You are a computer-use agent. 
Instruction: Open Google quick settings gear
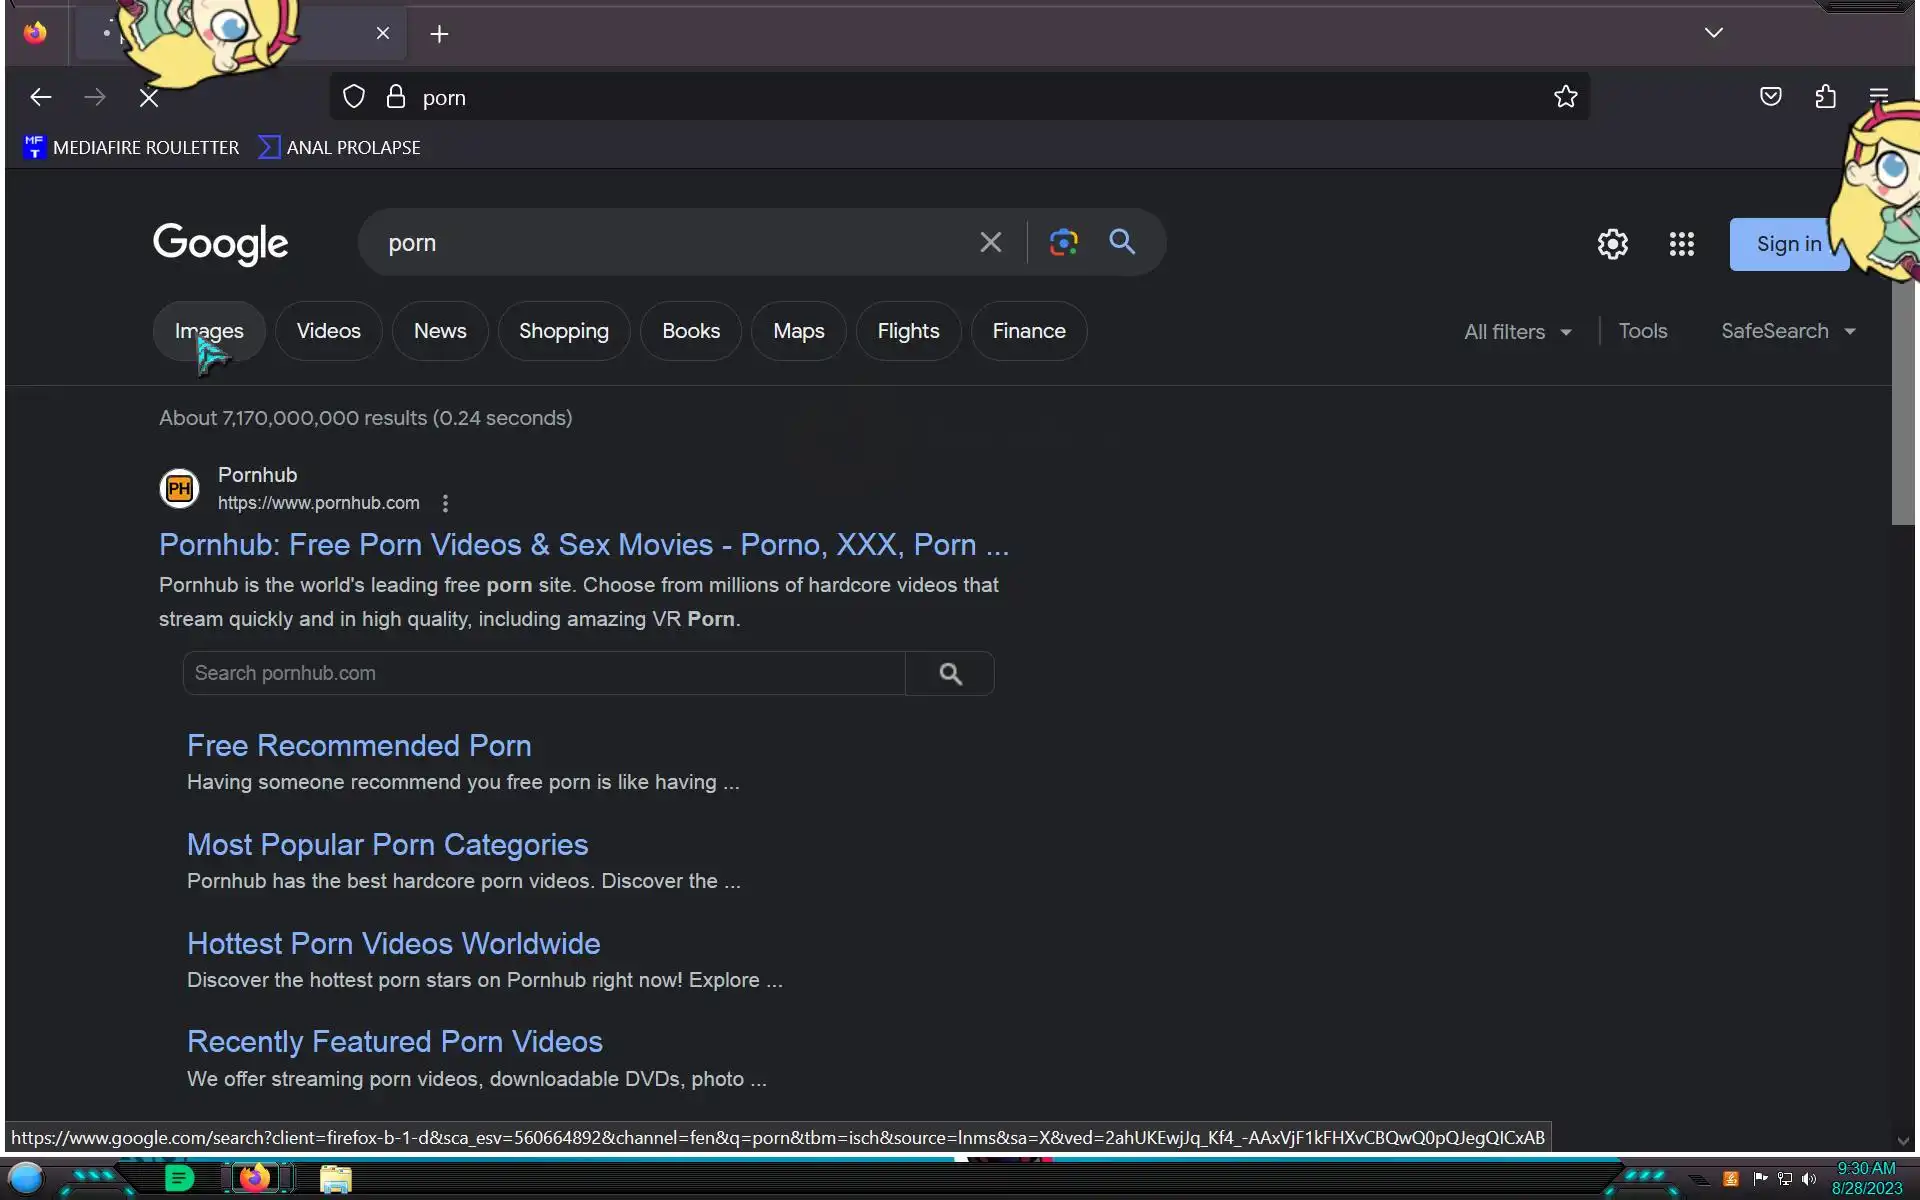[1612, 244]
